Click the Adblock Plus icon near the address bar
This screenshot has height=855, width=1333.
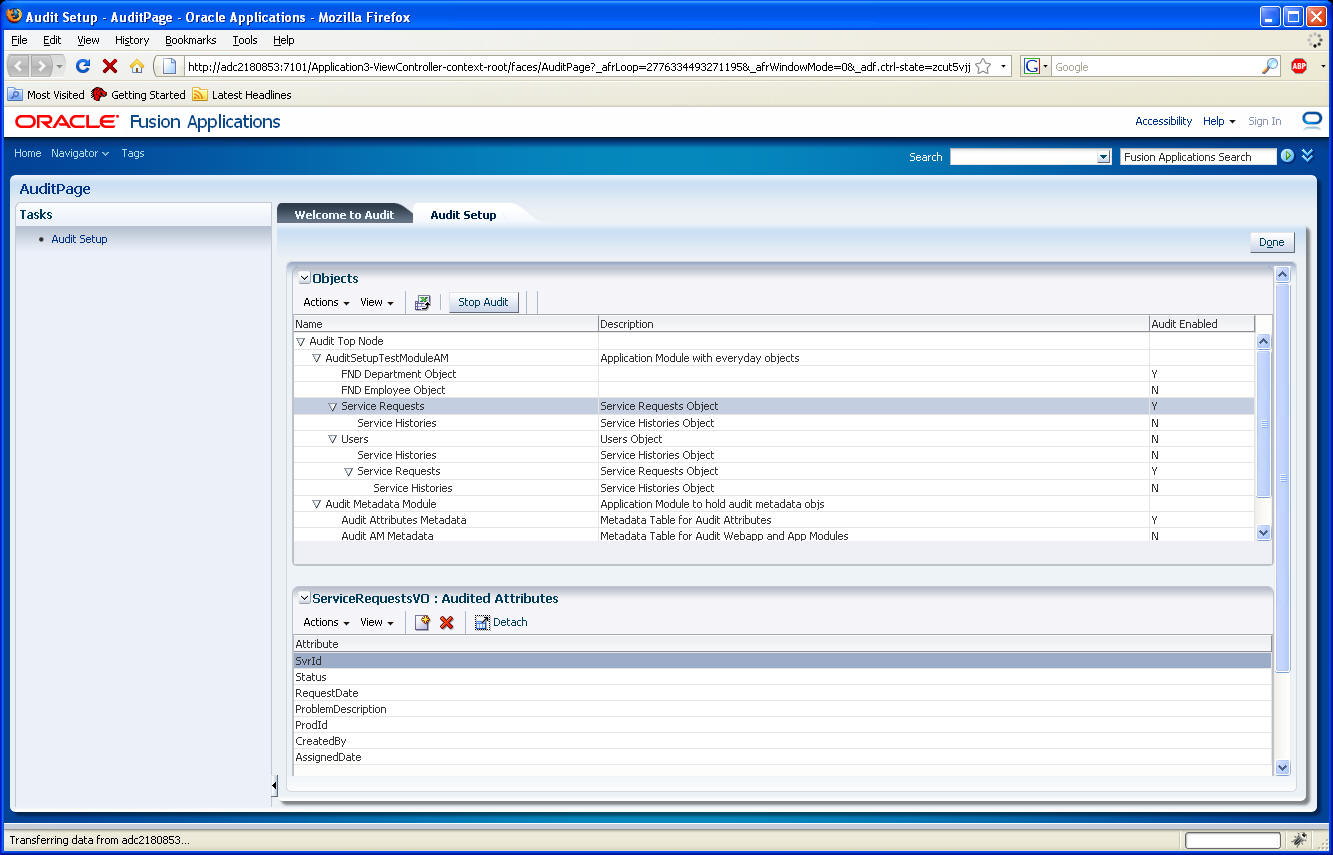[1297, 66]
